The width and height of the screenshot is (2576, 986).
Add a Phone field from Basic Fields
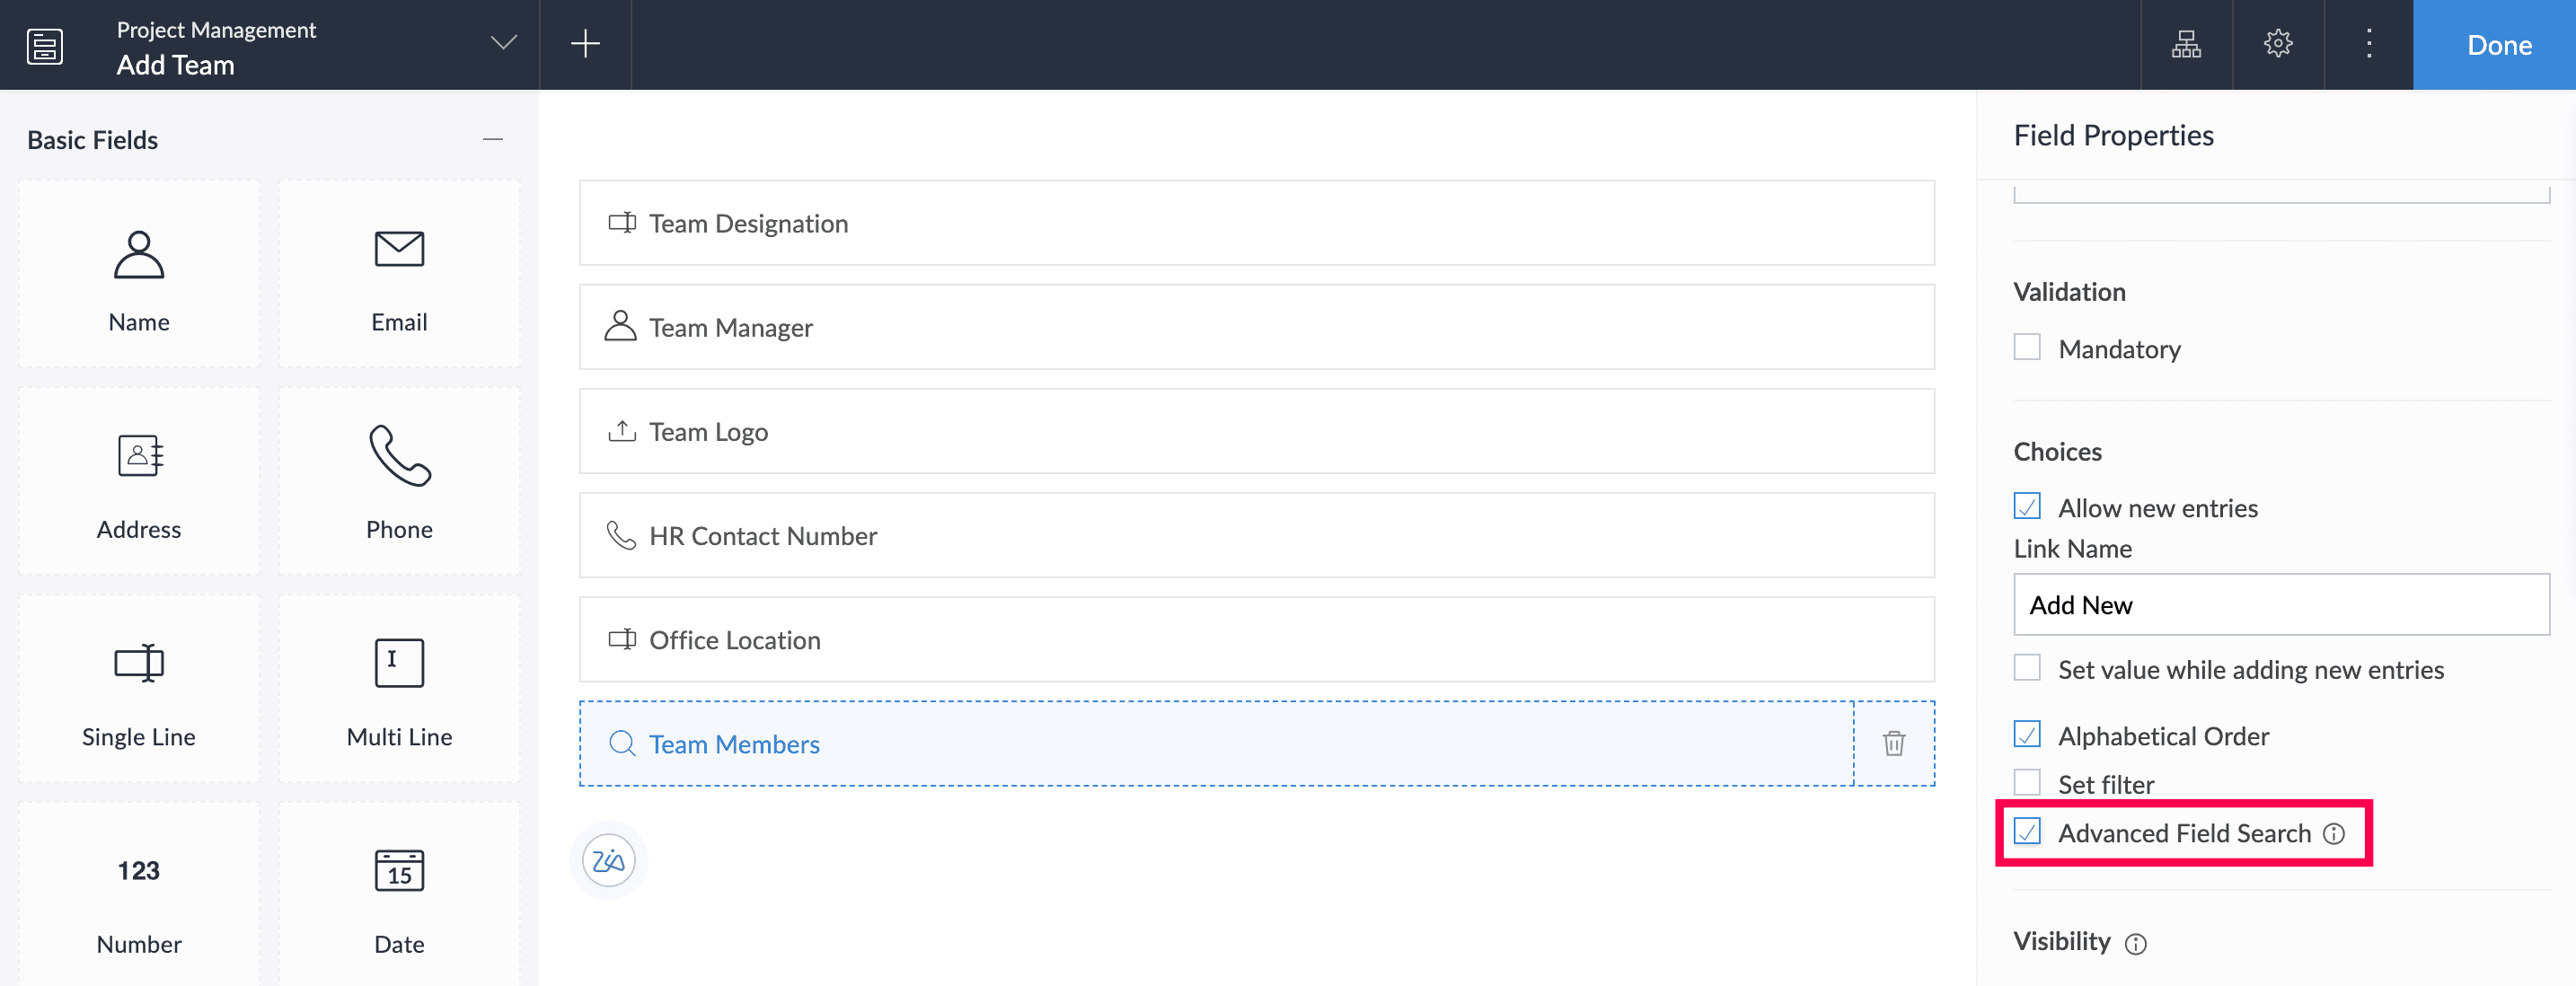(x=399, y=481)
